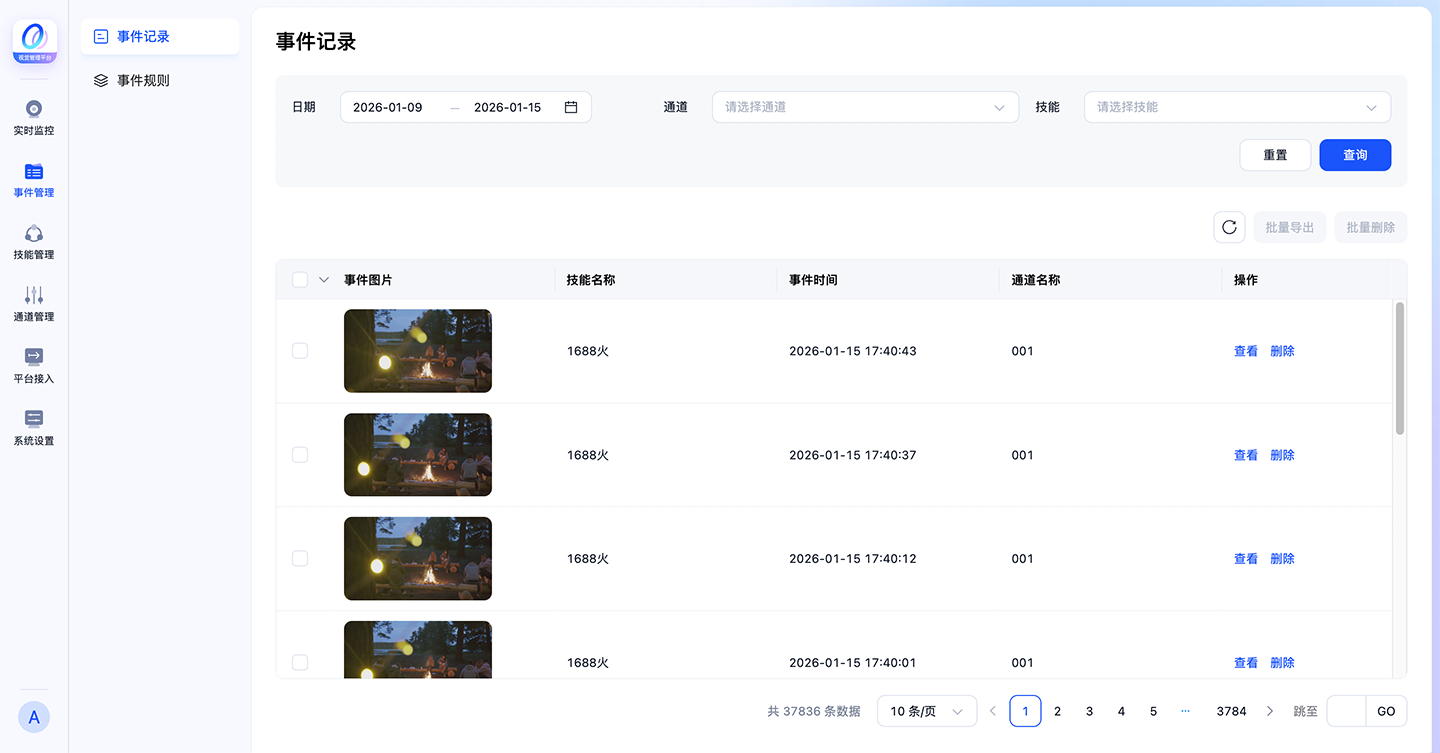This screenshot has height=753, width=1440.
Task: Open 事件管理 in the sidebar
Action: [x=34, y=179]
